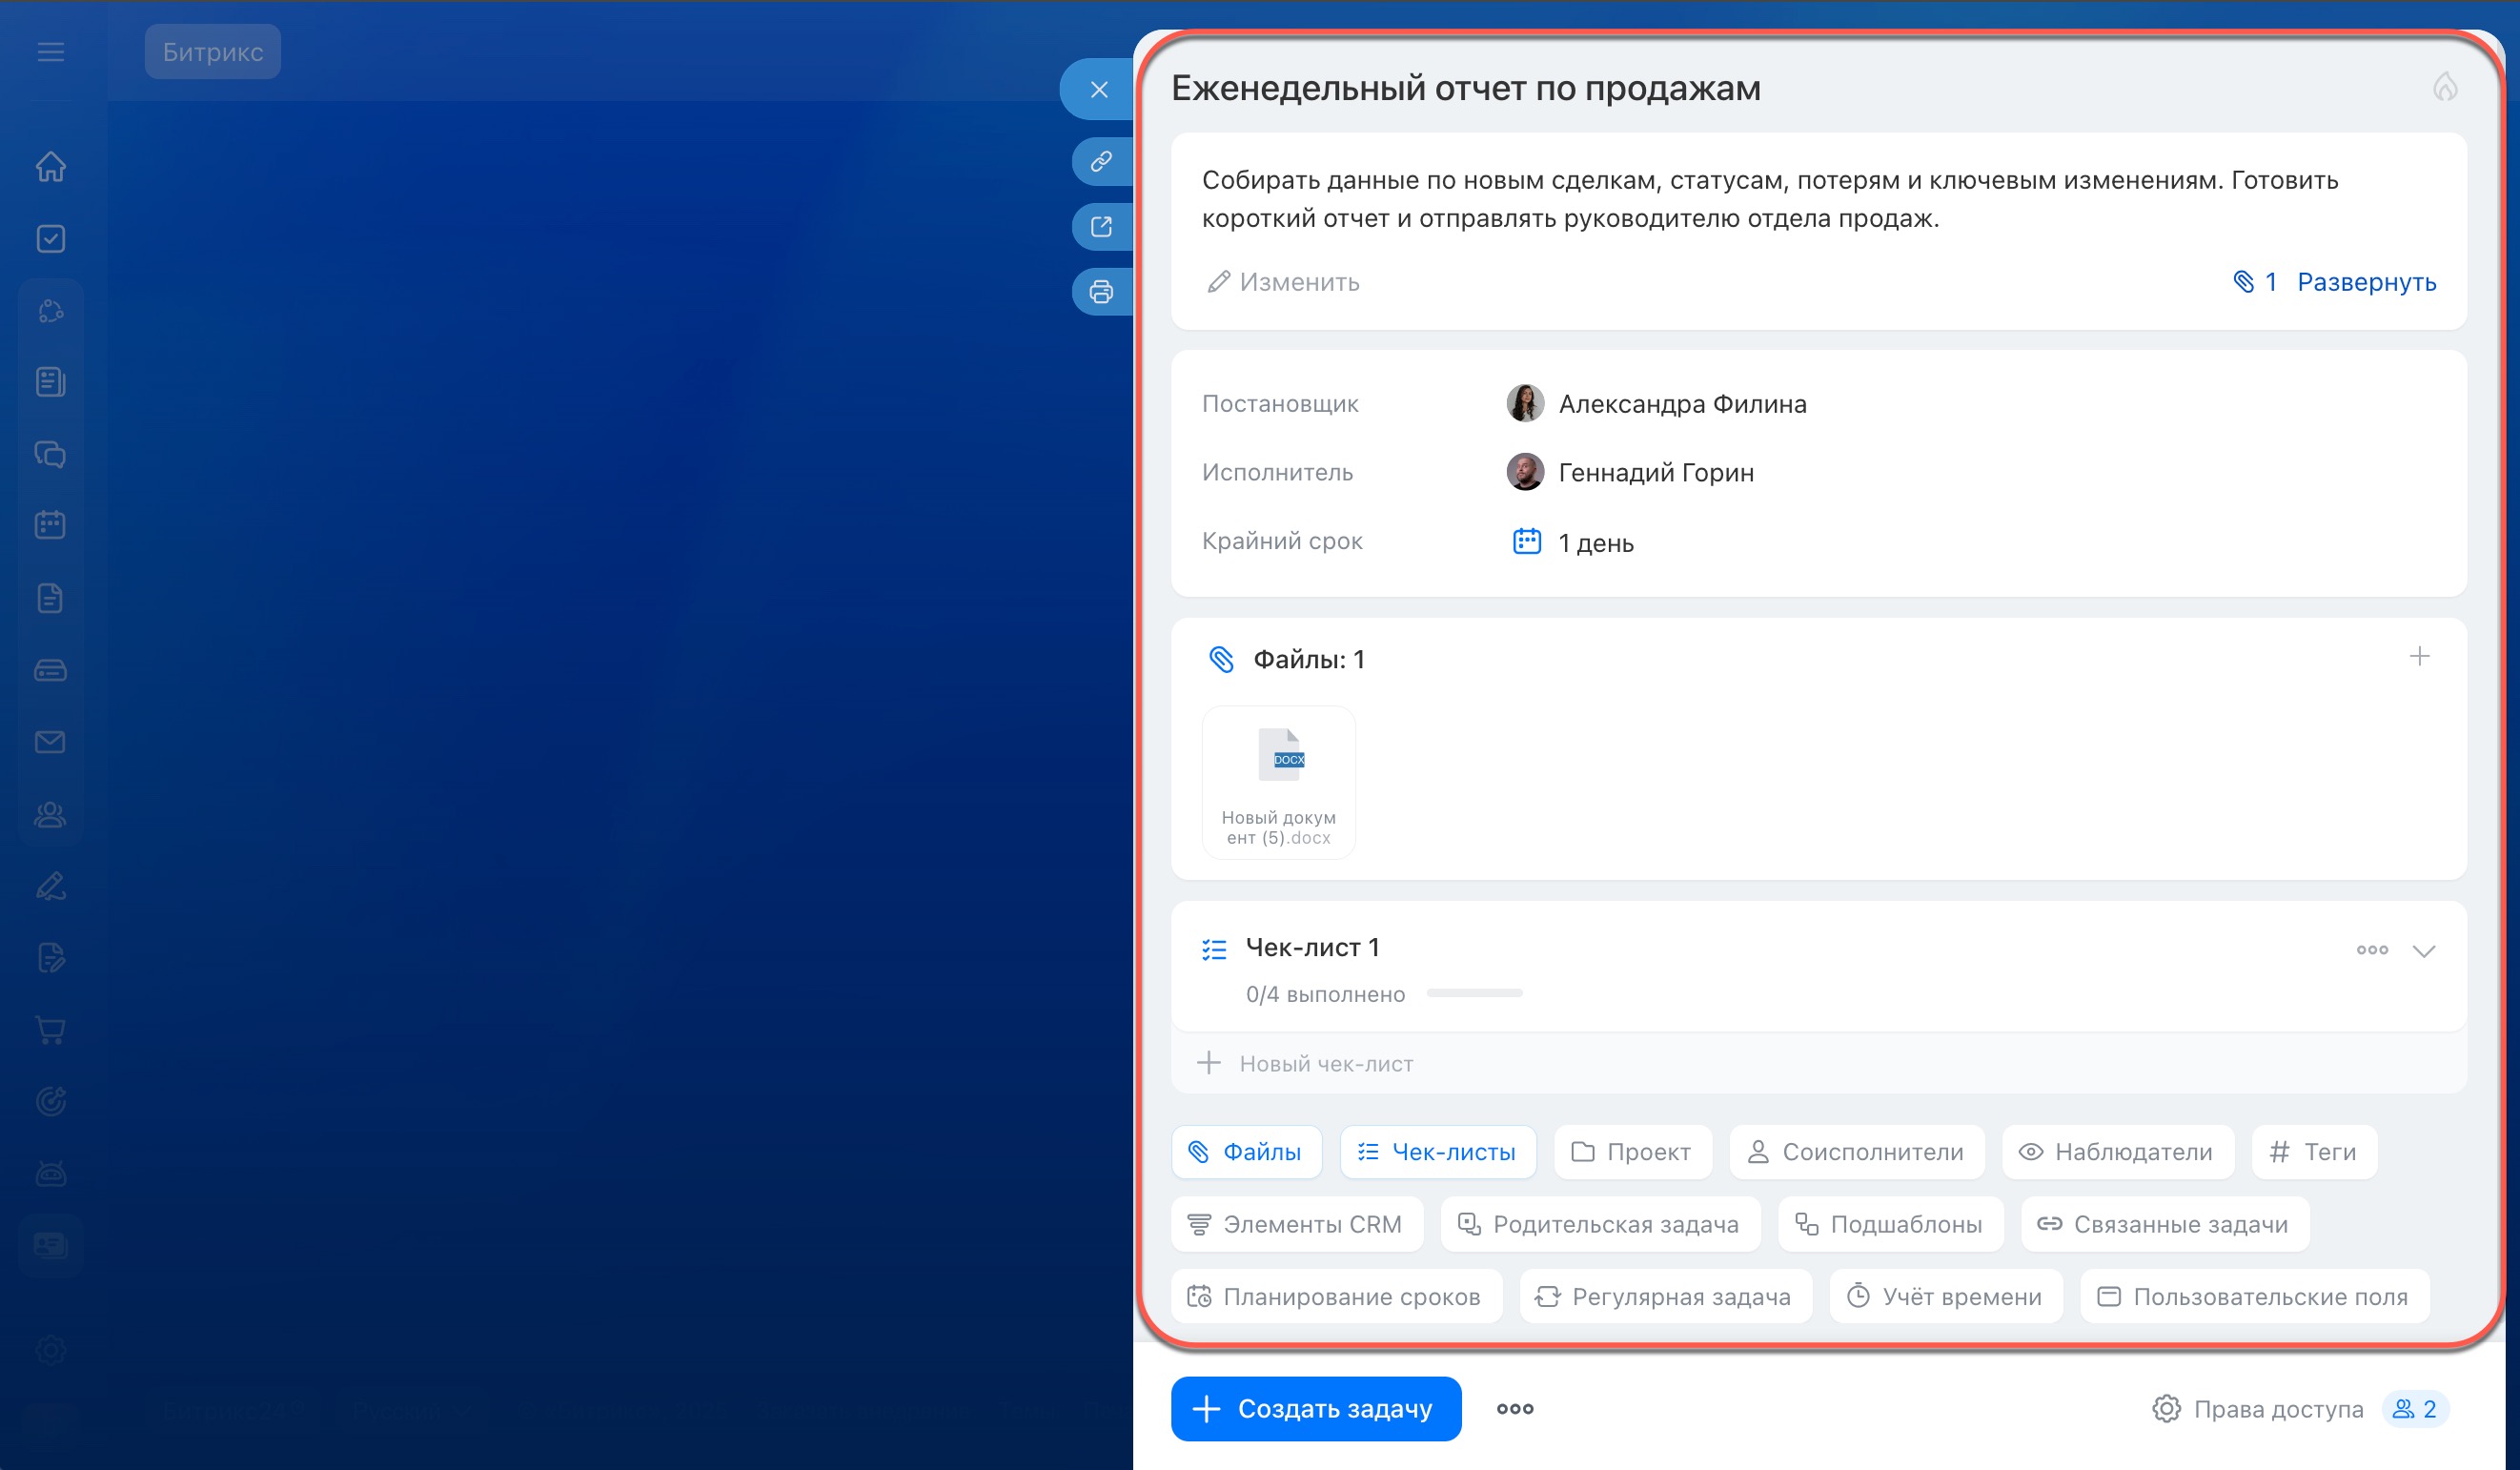
Task: Select the Регулярная задача chip
Action: pyautogui.click(x=1665, y=1297)
